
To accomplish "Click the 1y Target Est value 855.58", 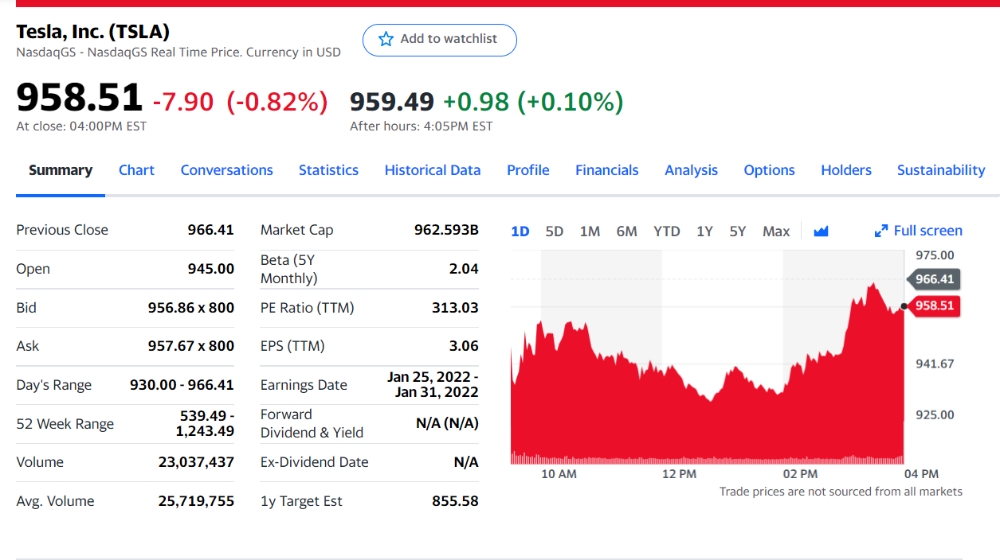I will pos(455,501).
